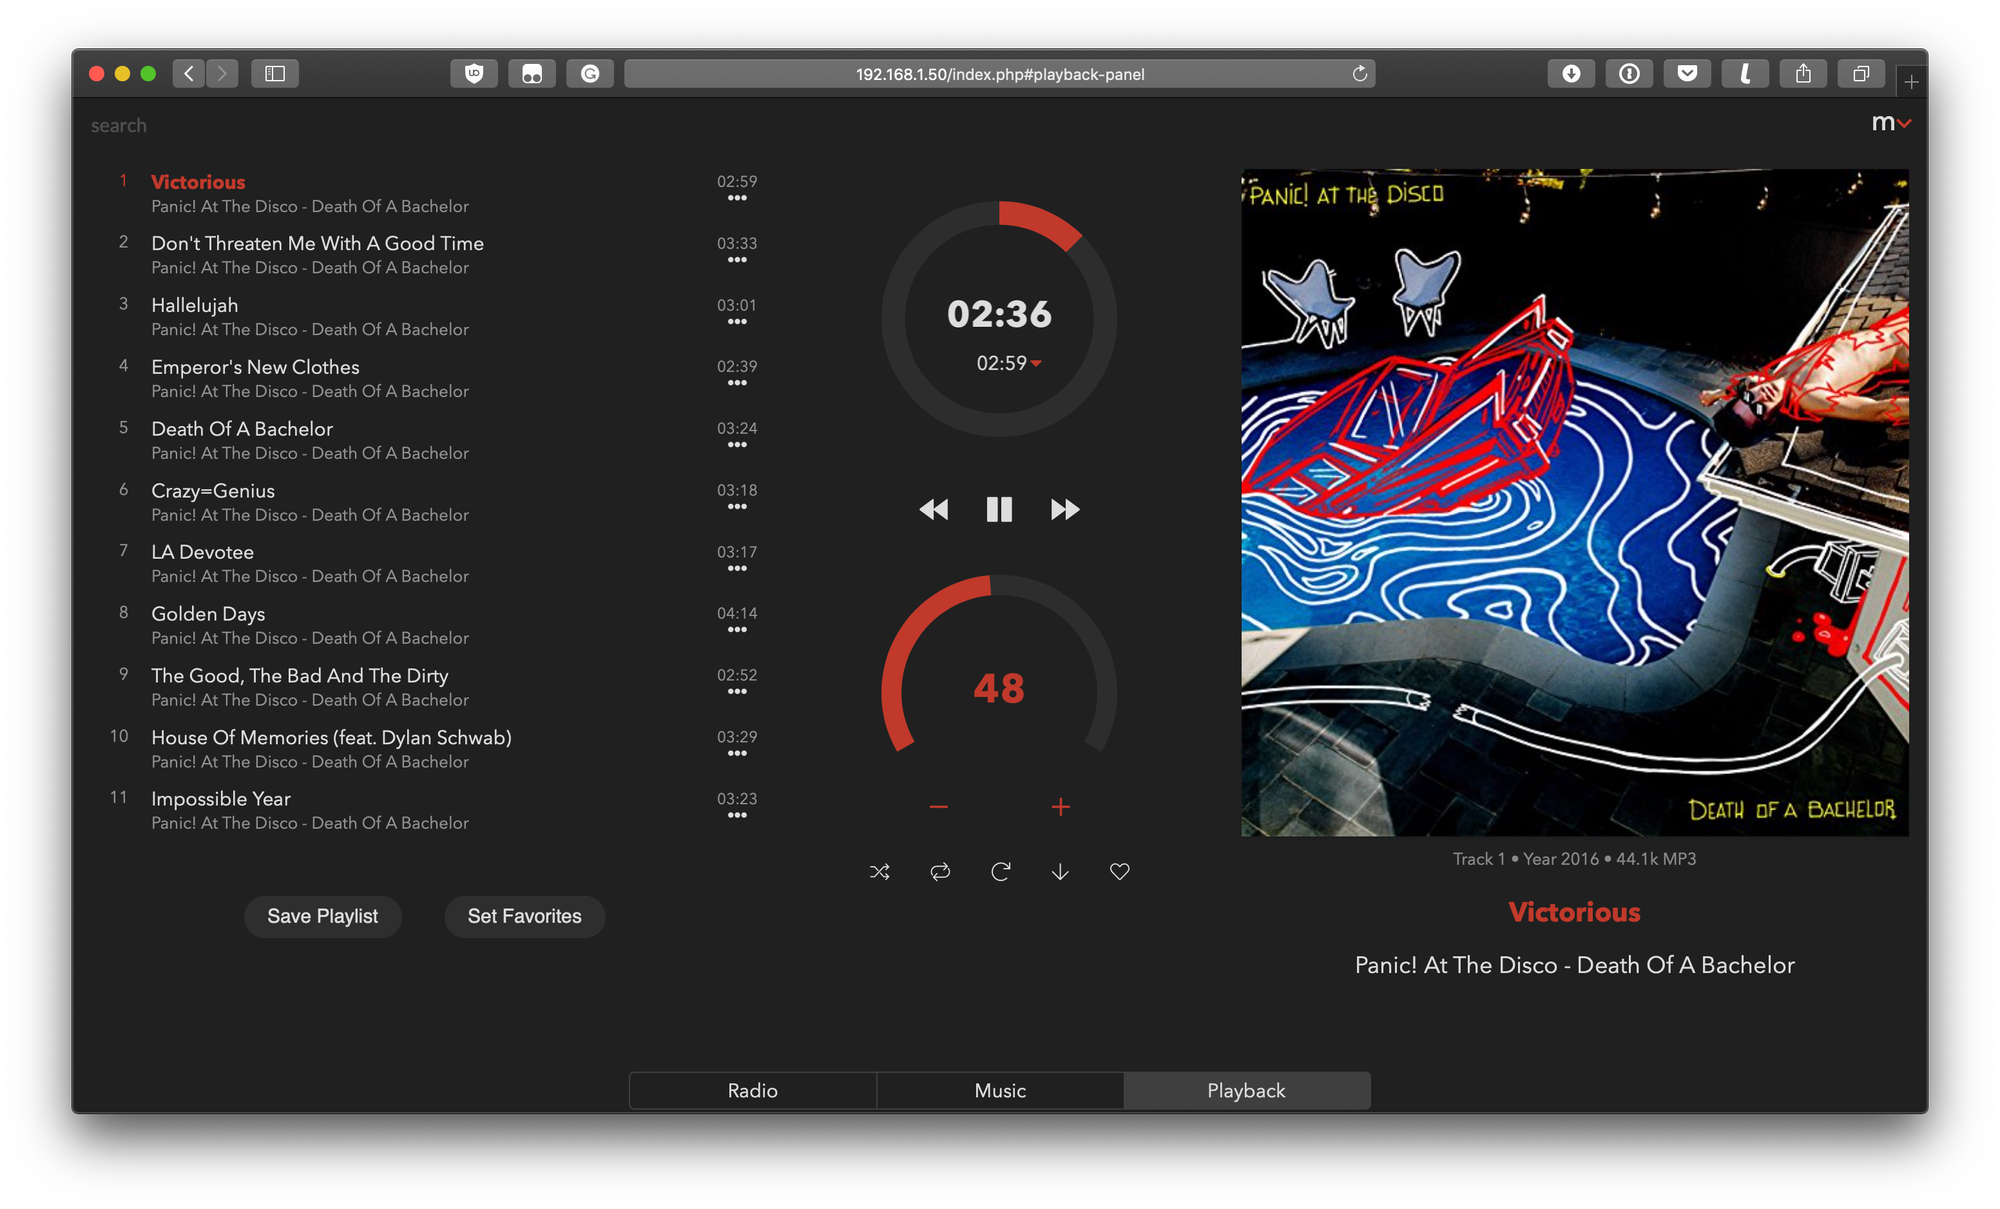Show downloads with the down-arrow icon
Image resolution: width=2000 pixels, height=1209 pixels.
1571,73
